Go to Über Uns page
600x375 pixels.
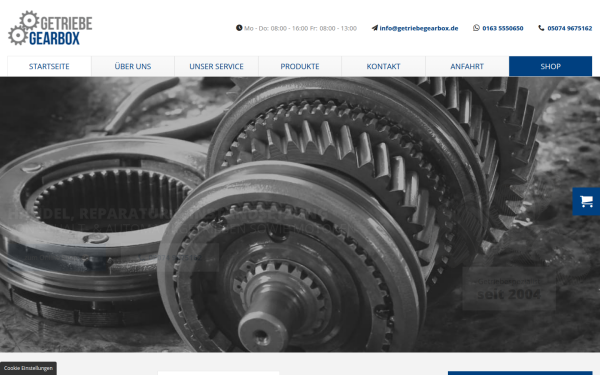[x=133, y=66]
